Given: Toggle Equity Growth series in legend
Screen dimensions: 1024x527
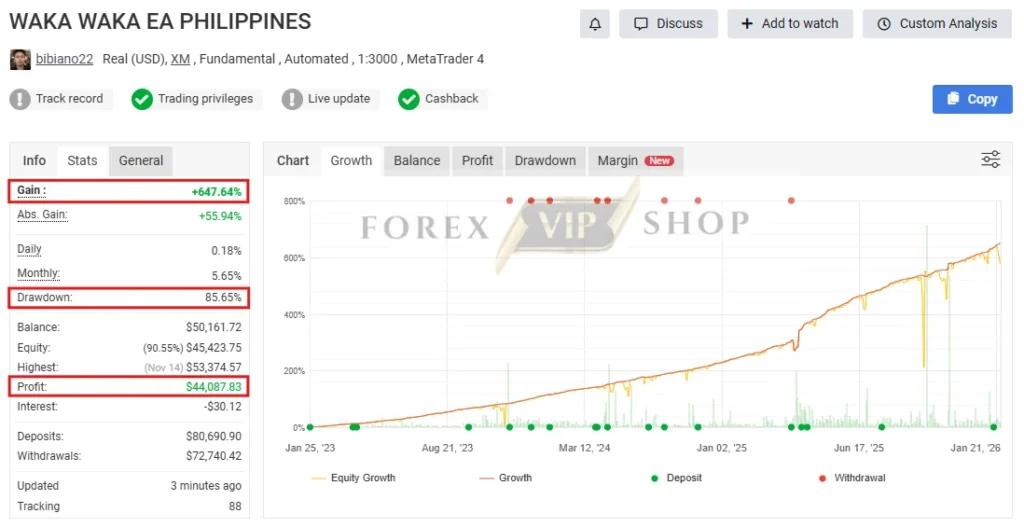Looking at the screenshot, I should 354,478.
